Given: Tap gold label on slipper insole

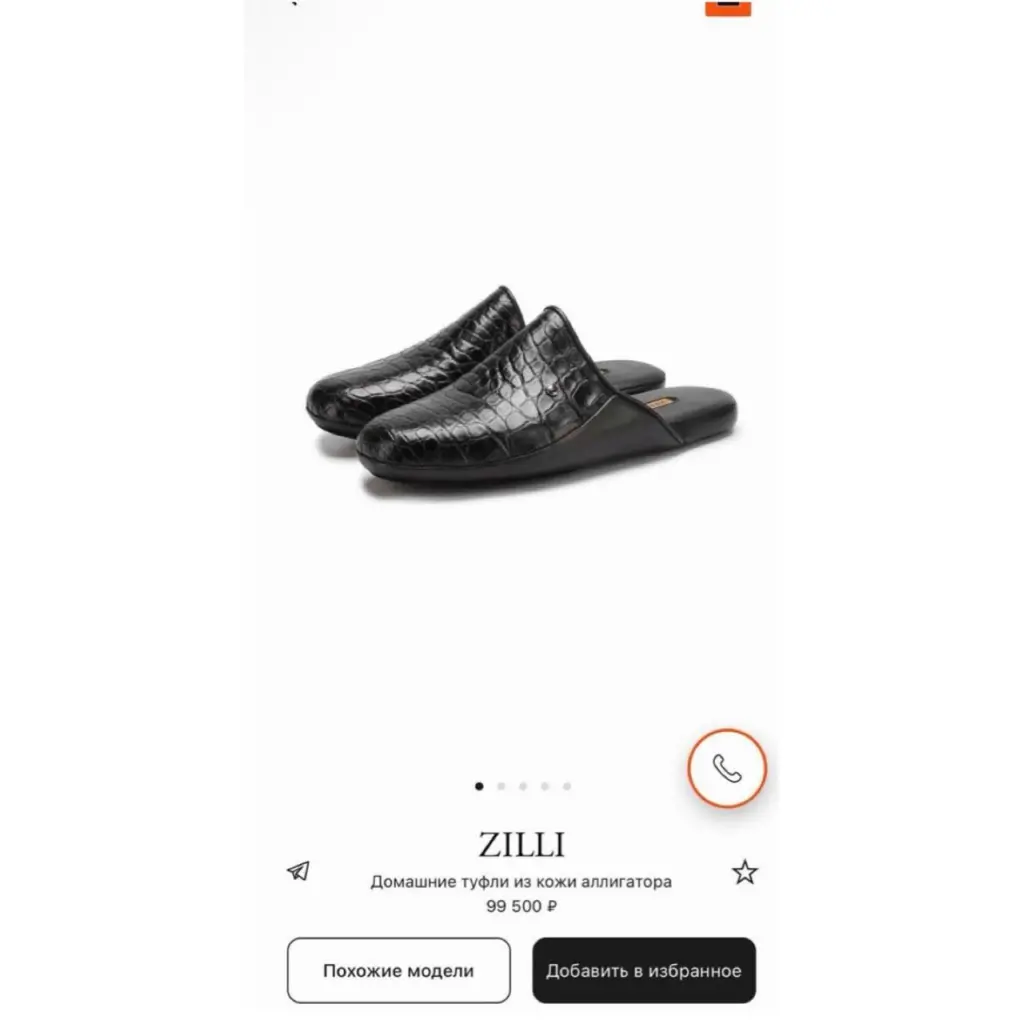Looking at the screenshot, I should pos(660,403).
